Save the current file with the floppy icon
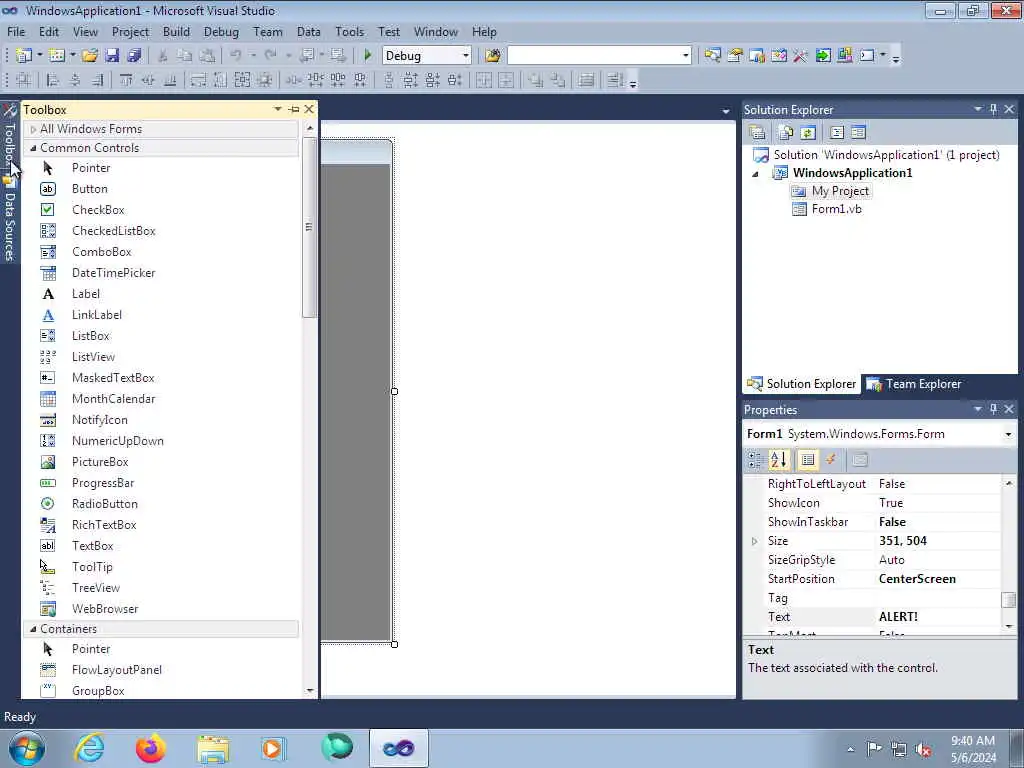Viewport: 1024px width, 768px height. tap(112, 56)
